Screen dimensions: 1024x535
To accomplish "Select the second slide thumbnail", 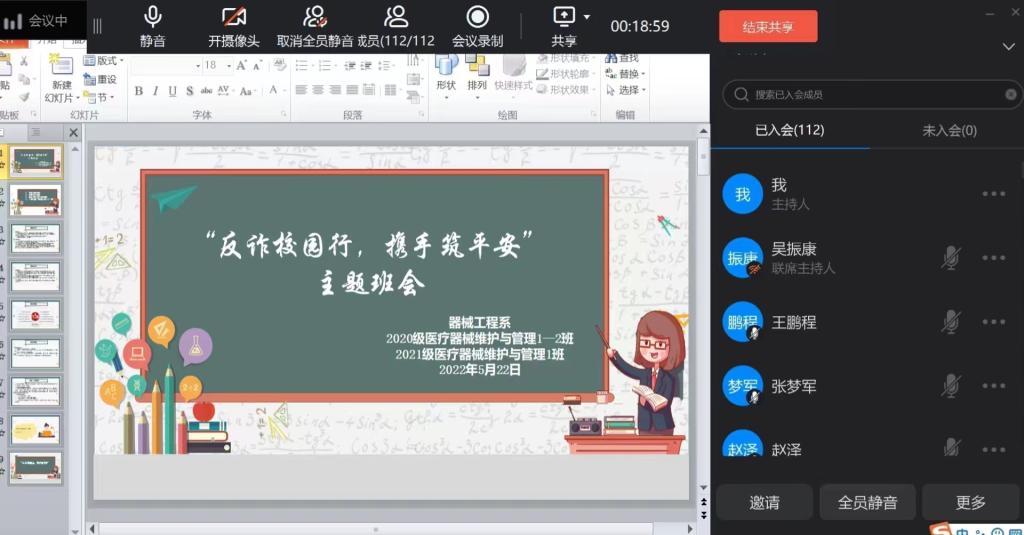I will tap(36, 200).
